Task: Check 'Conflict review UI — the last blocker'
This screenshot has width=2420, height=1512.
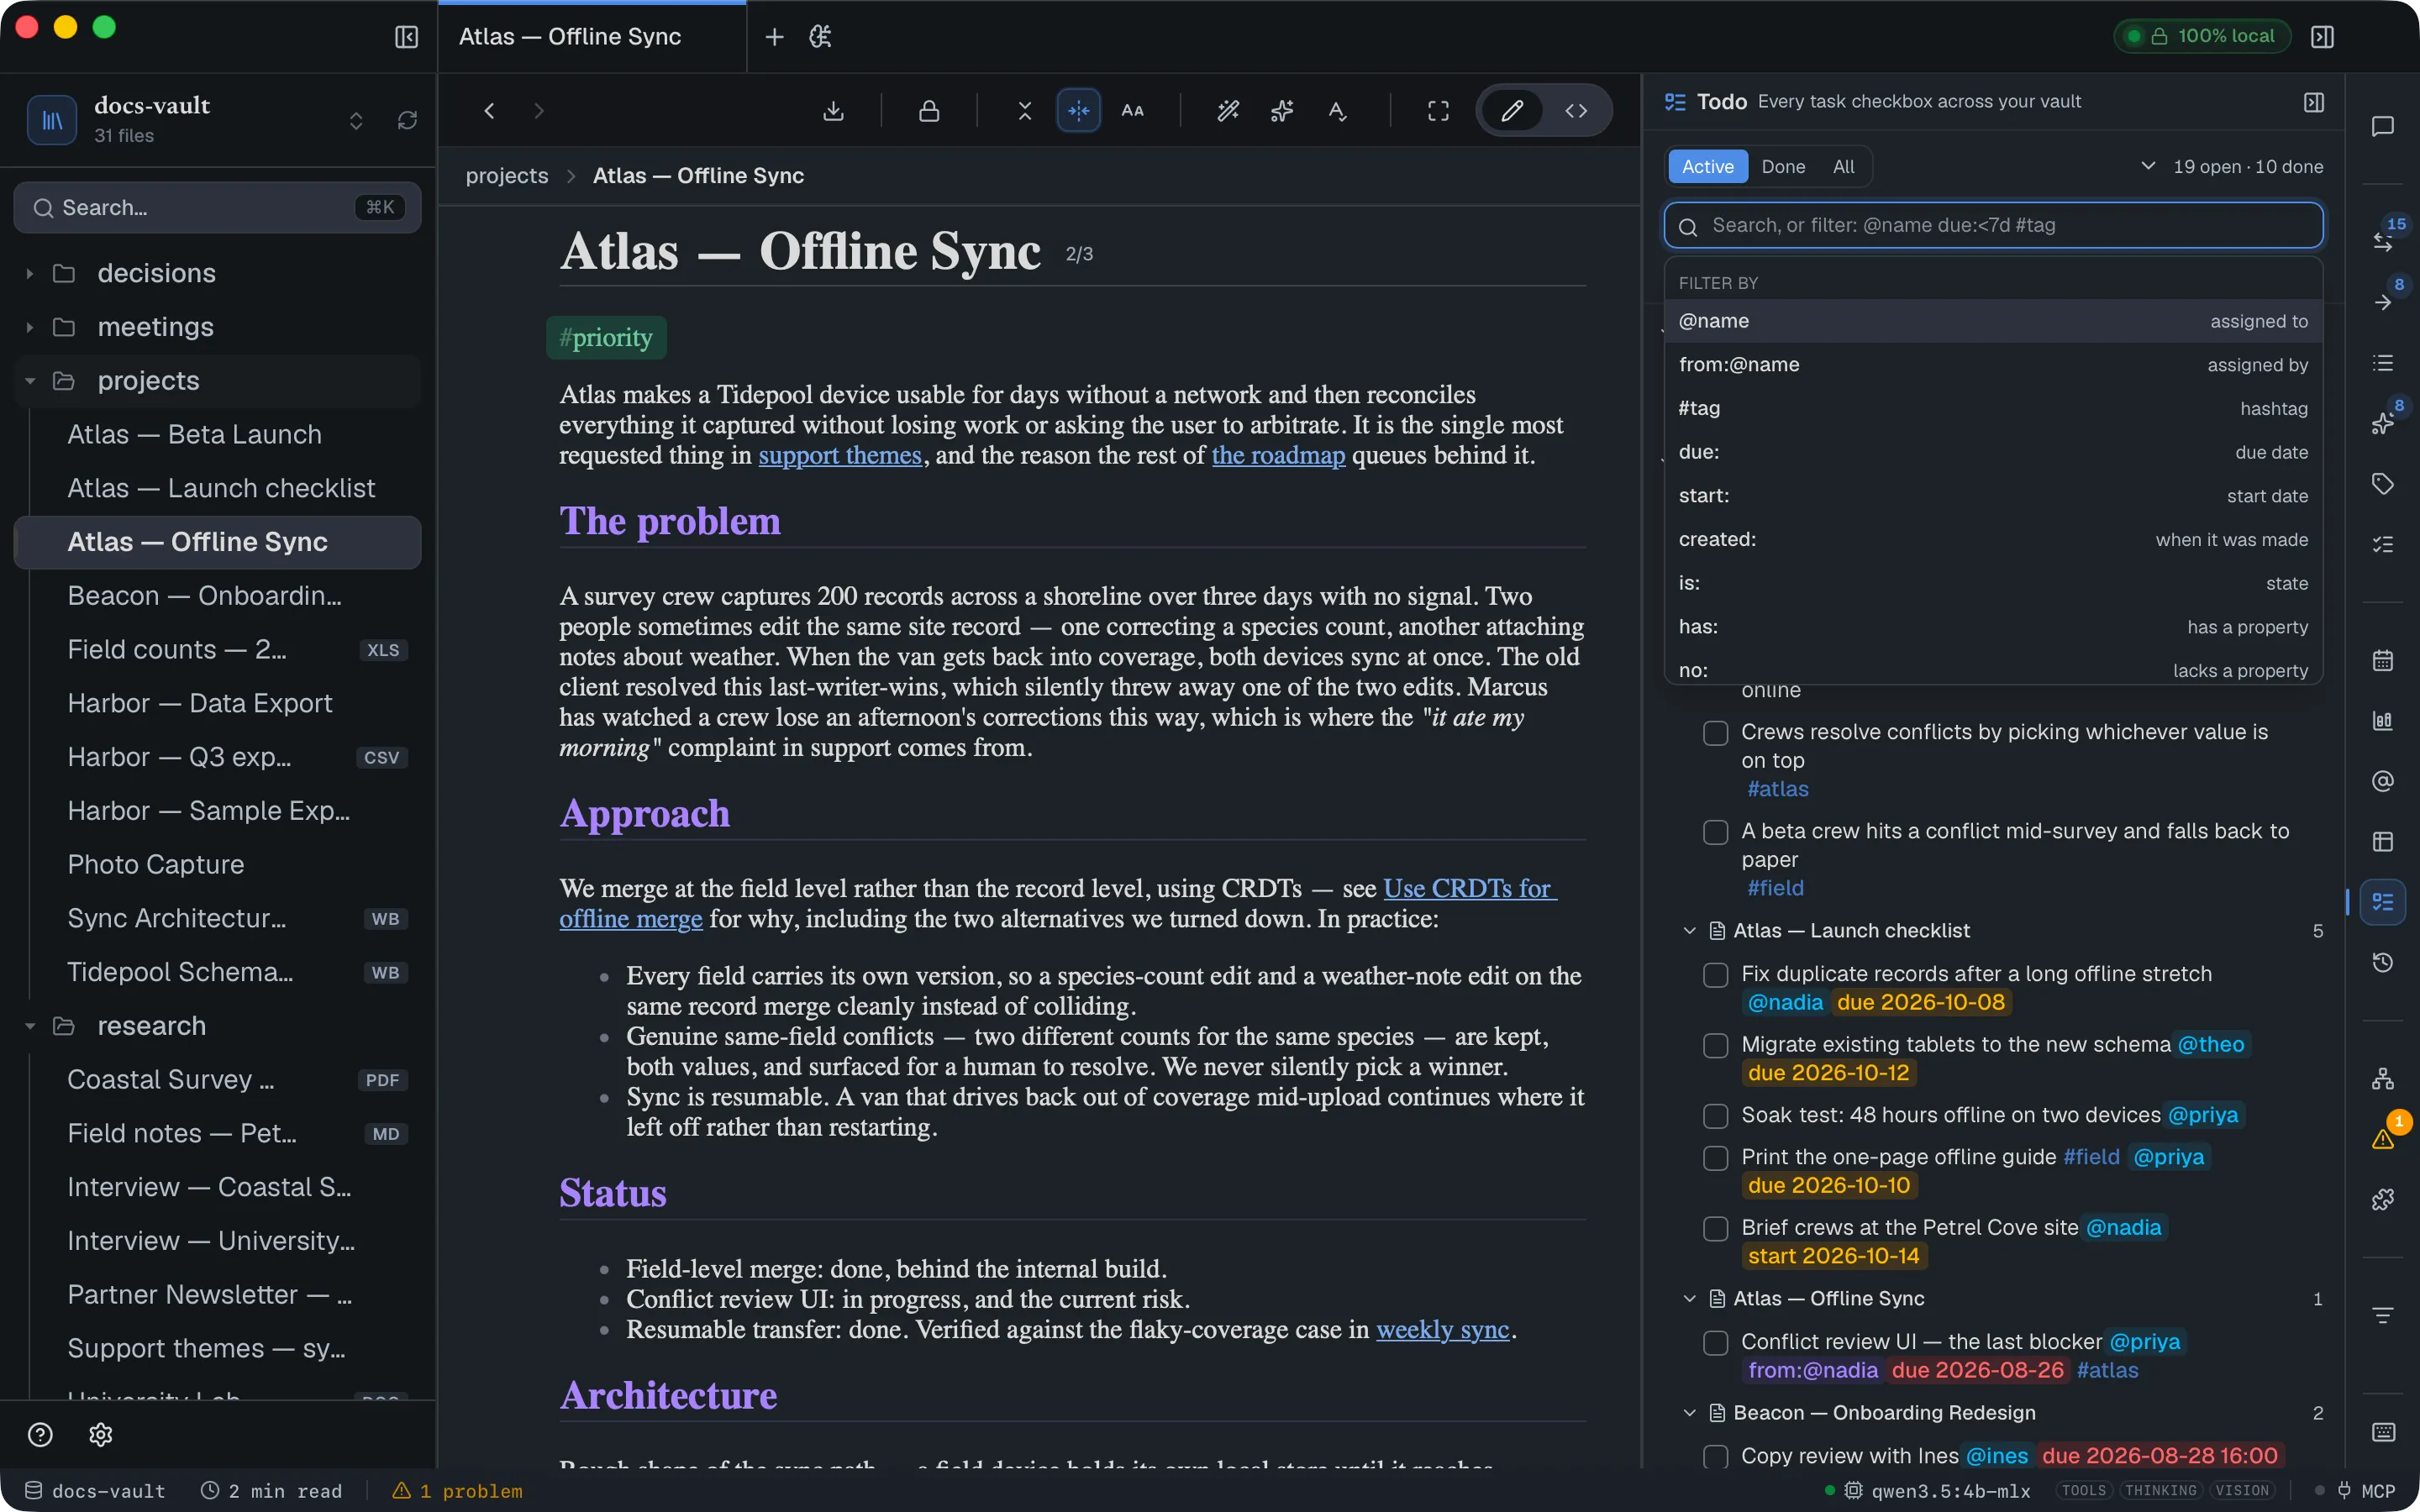Action: [1716, 1342]
